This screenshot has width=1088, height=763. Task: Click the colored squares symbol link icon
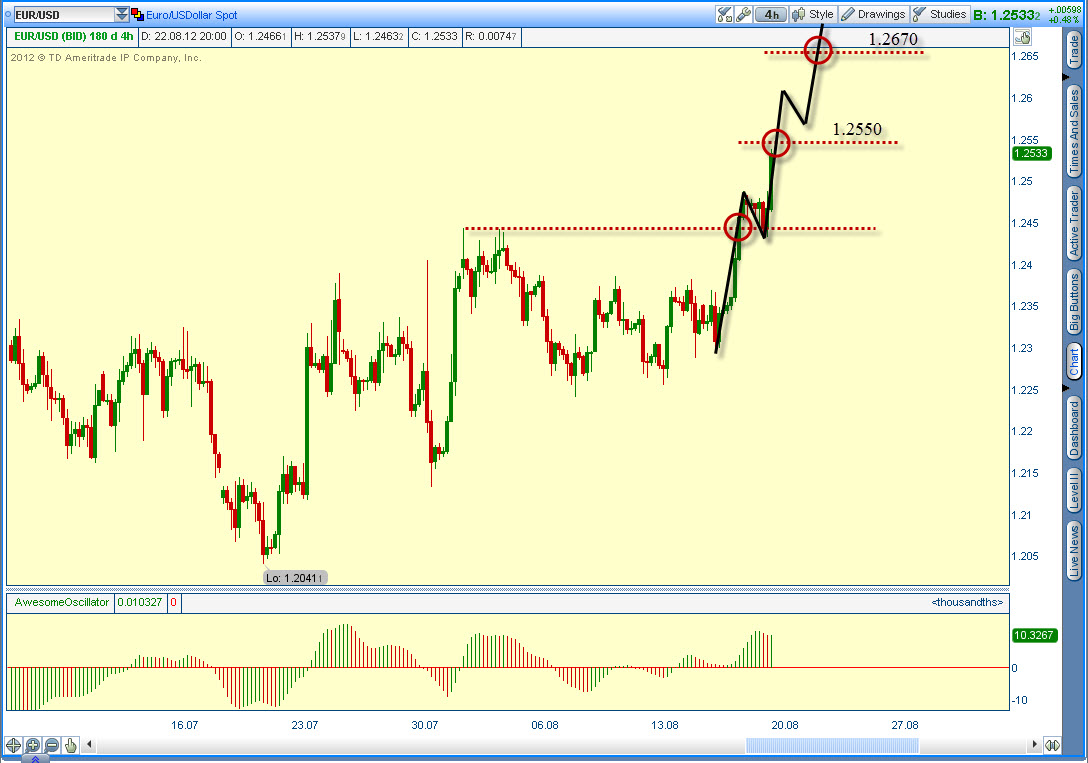137,15
